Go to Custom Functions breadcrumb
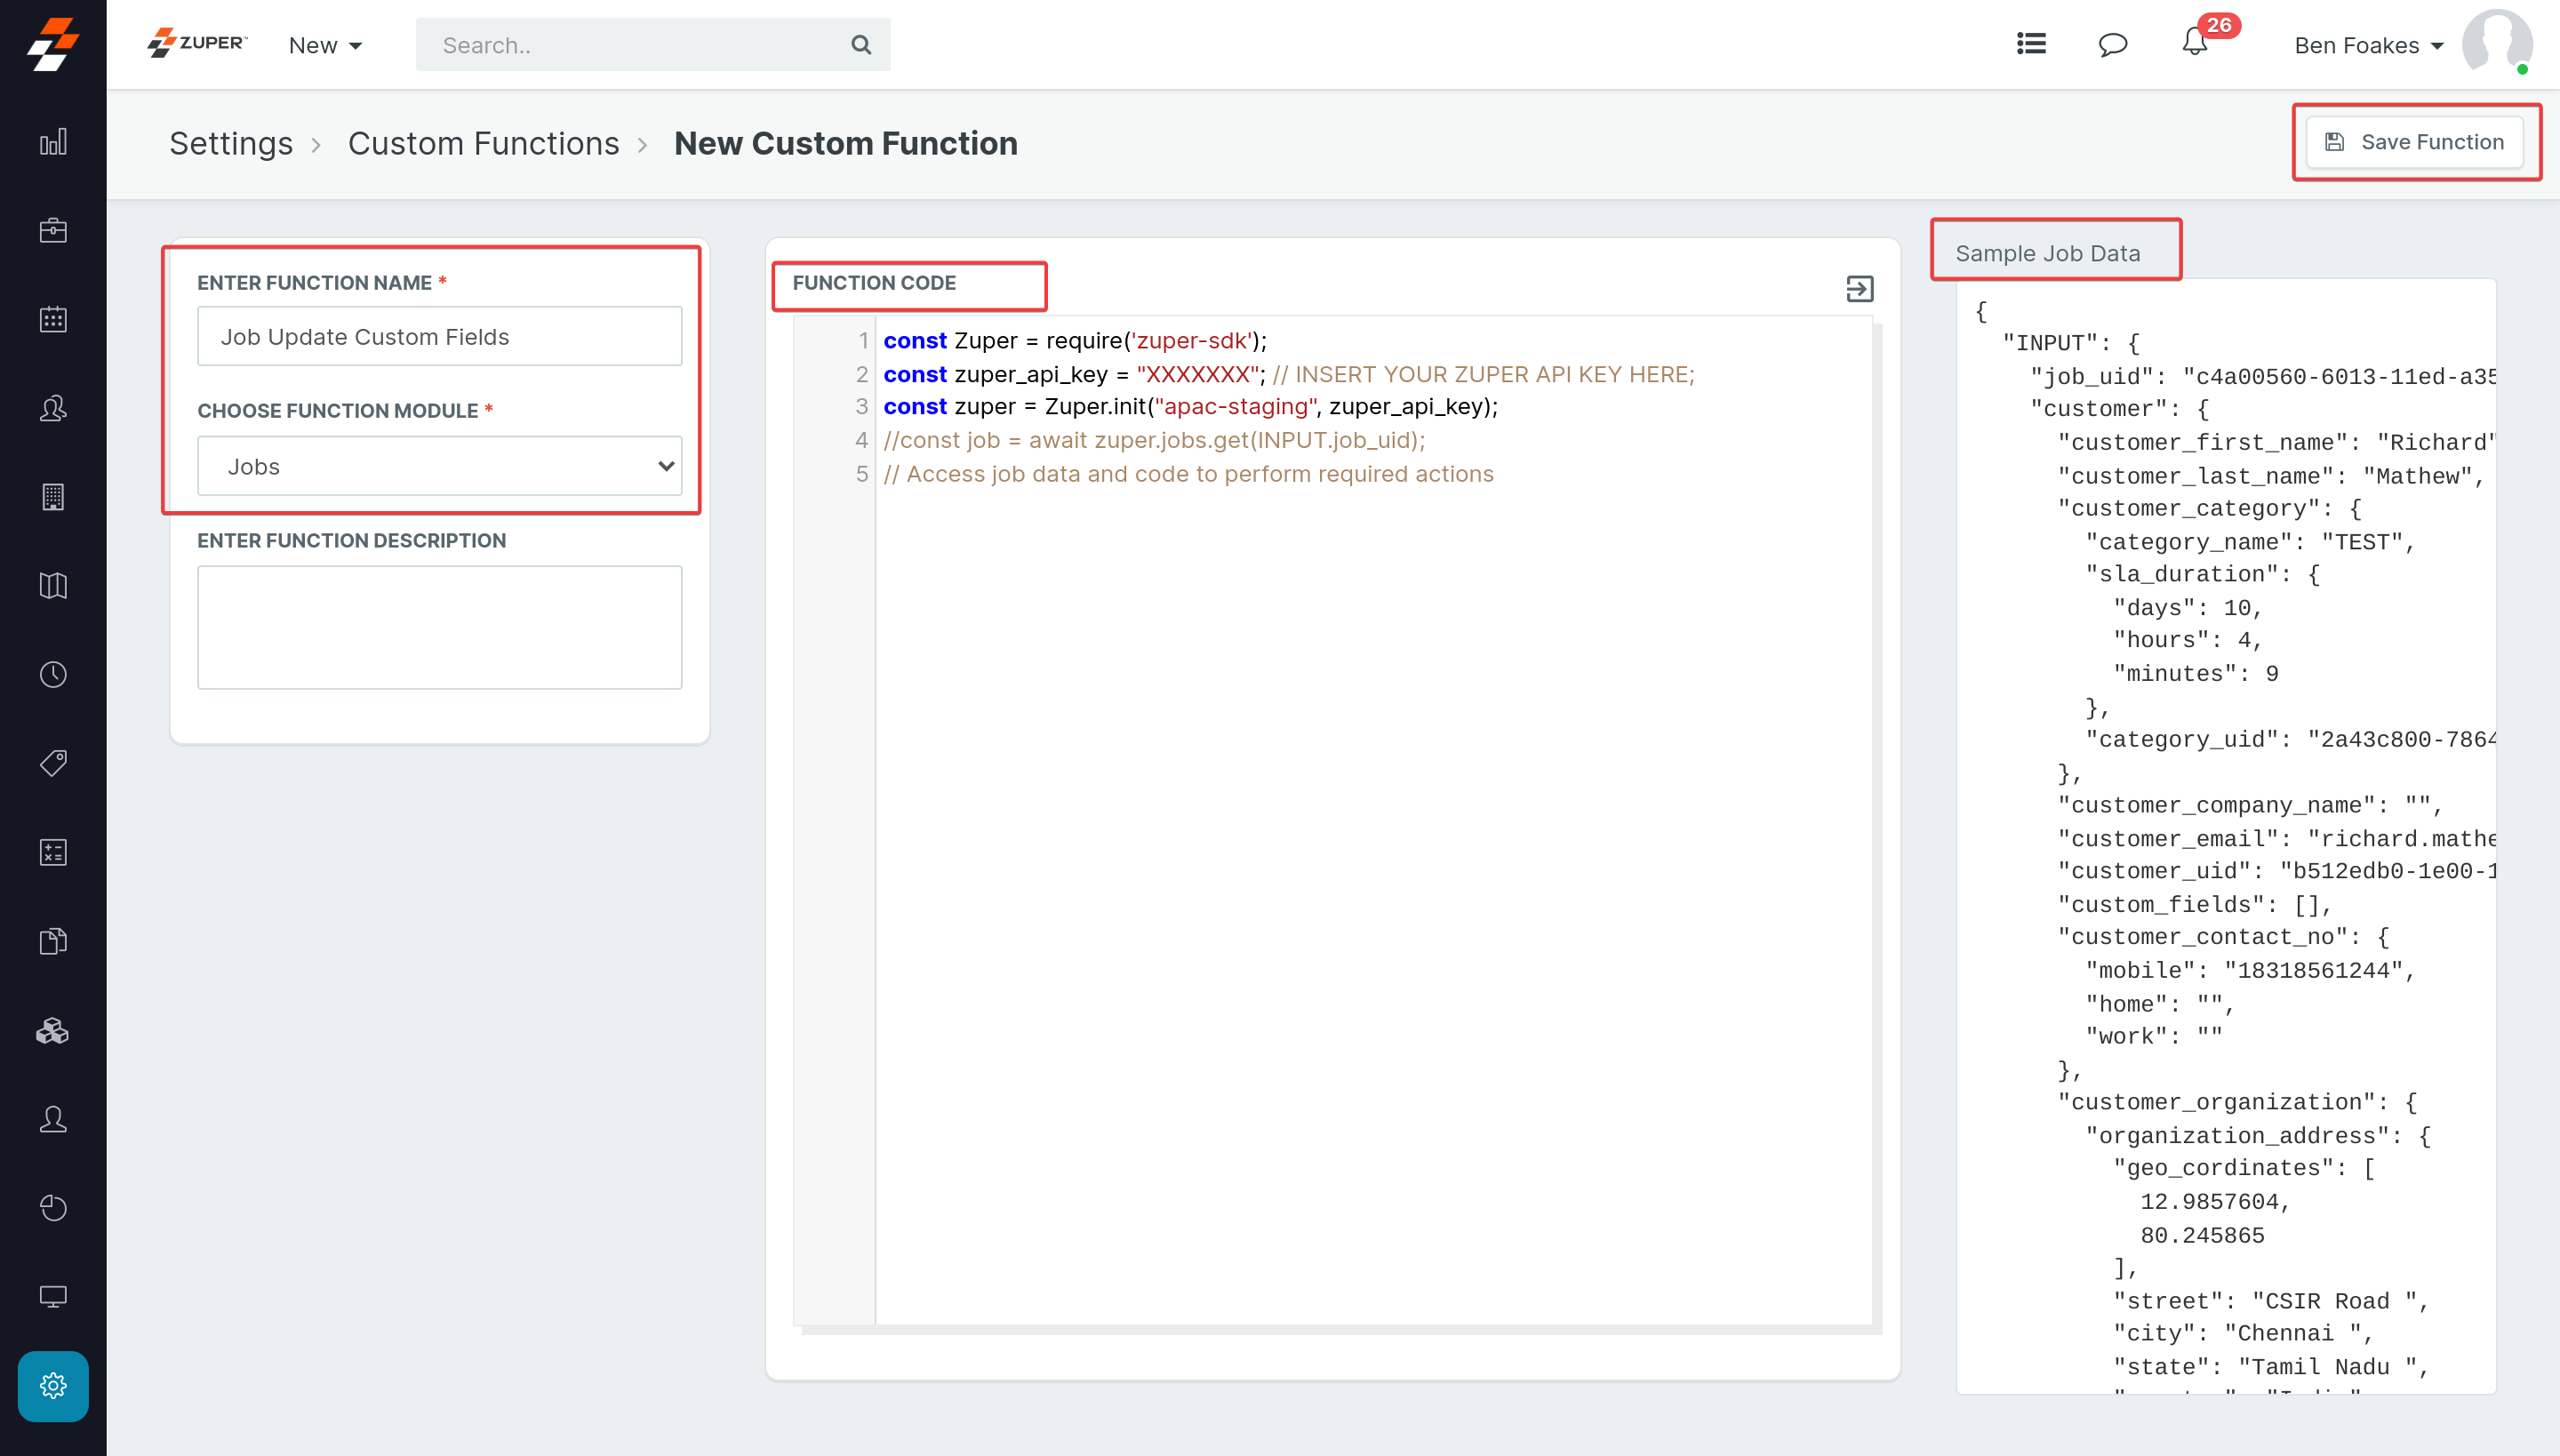The height and width of the screenshot is (1456, 2560). [483, 144]
